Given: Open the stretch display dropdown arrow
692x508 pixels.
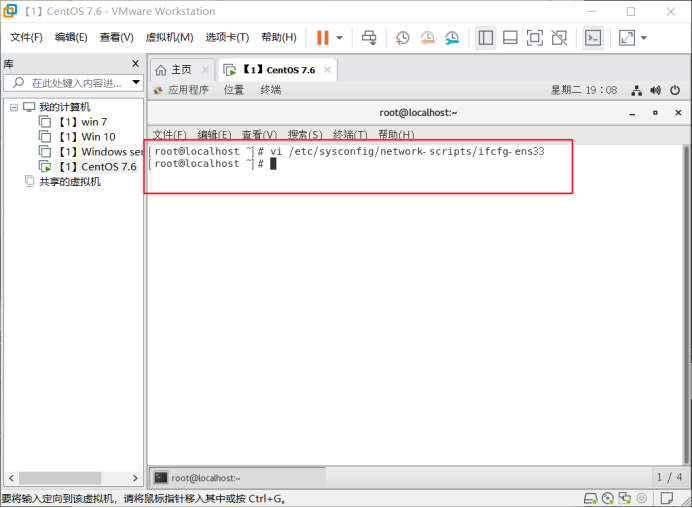Looking at the screenshot, I should pos(644,38).
